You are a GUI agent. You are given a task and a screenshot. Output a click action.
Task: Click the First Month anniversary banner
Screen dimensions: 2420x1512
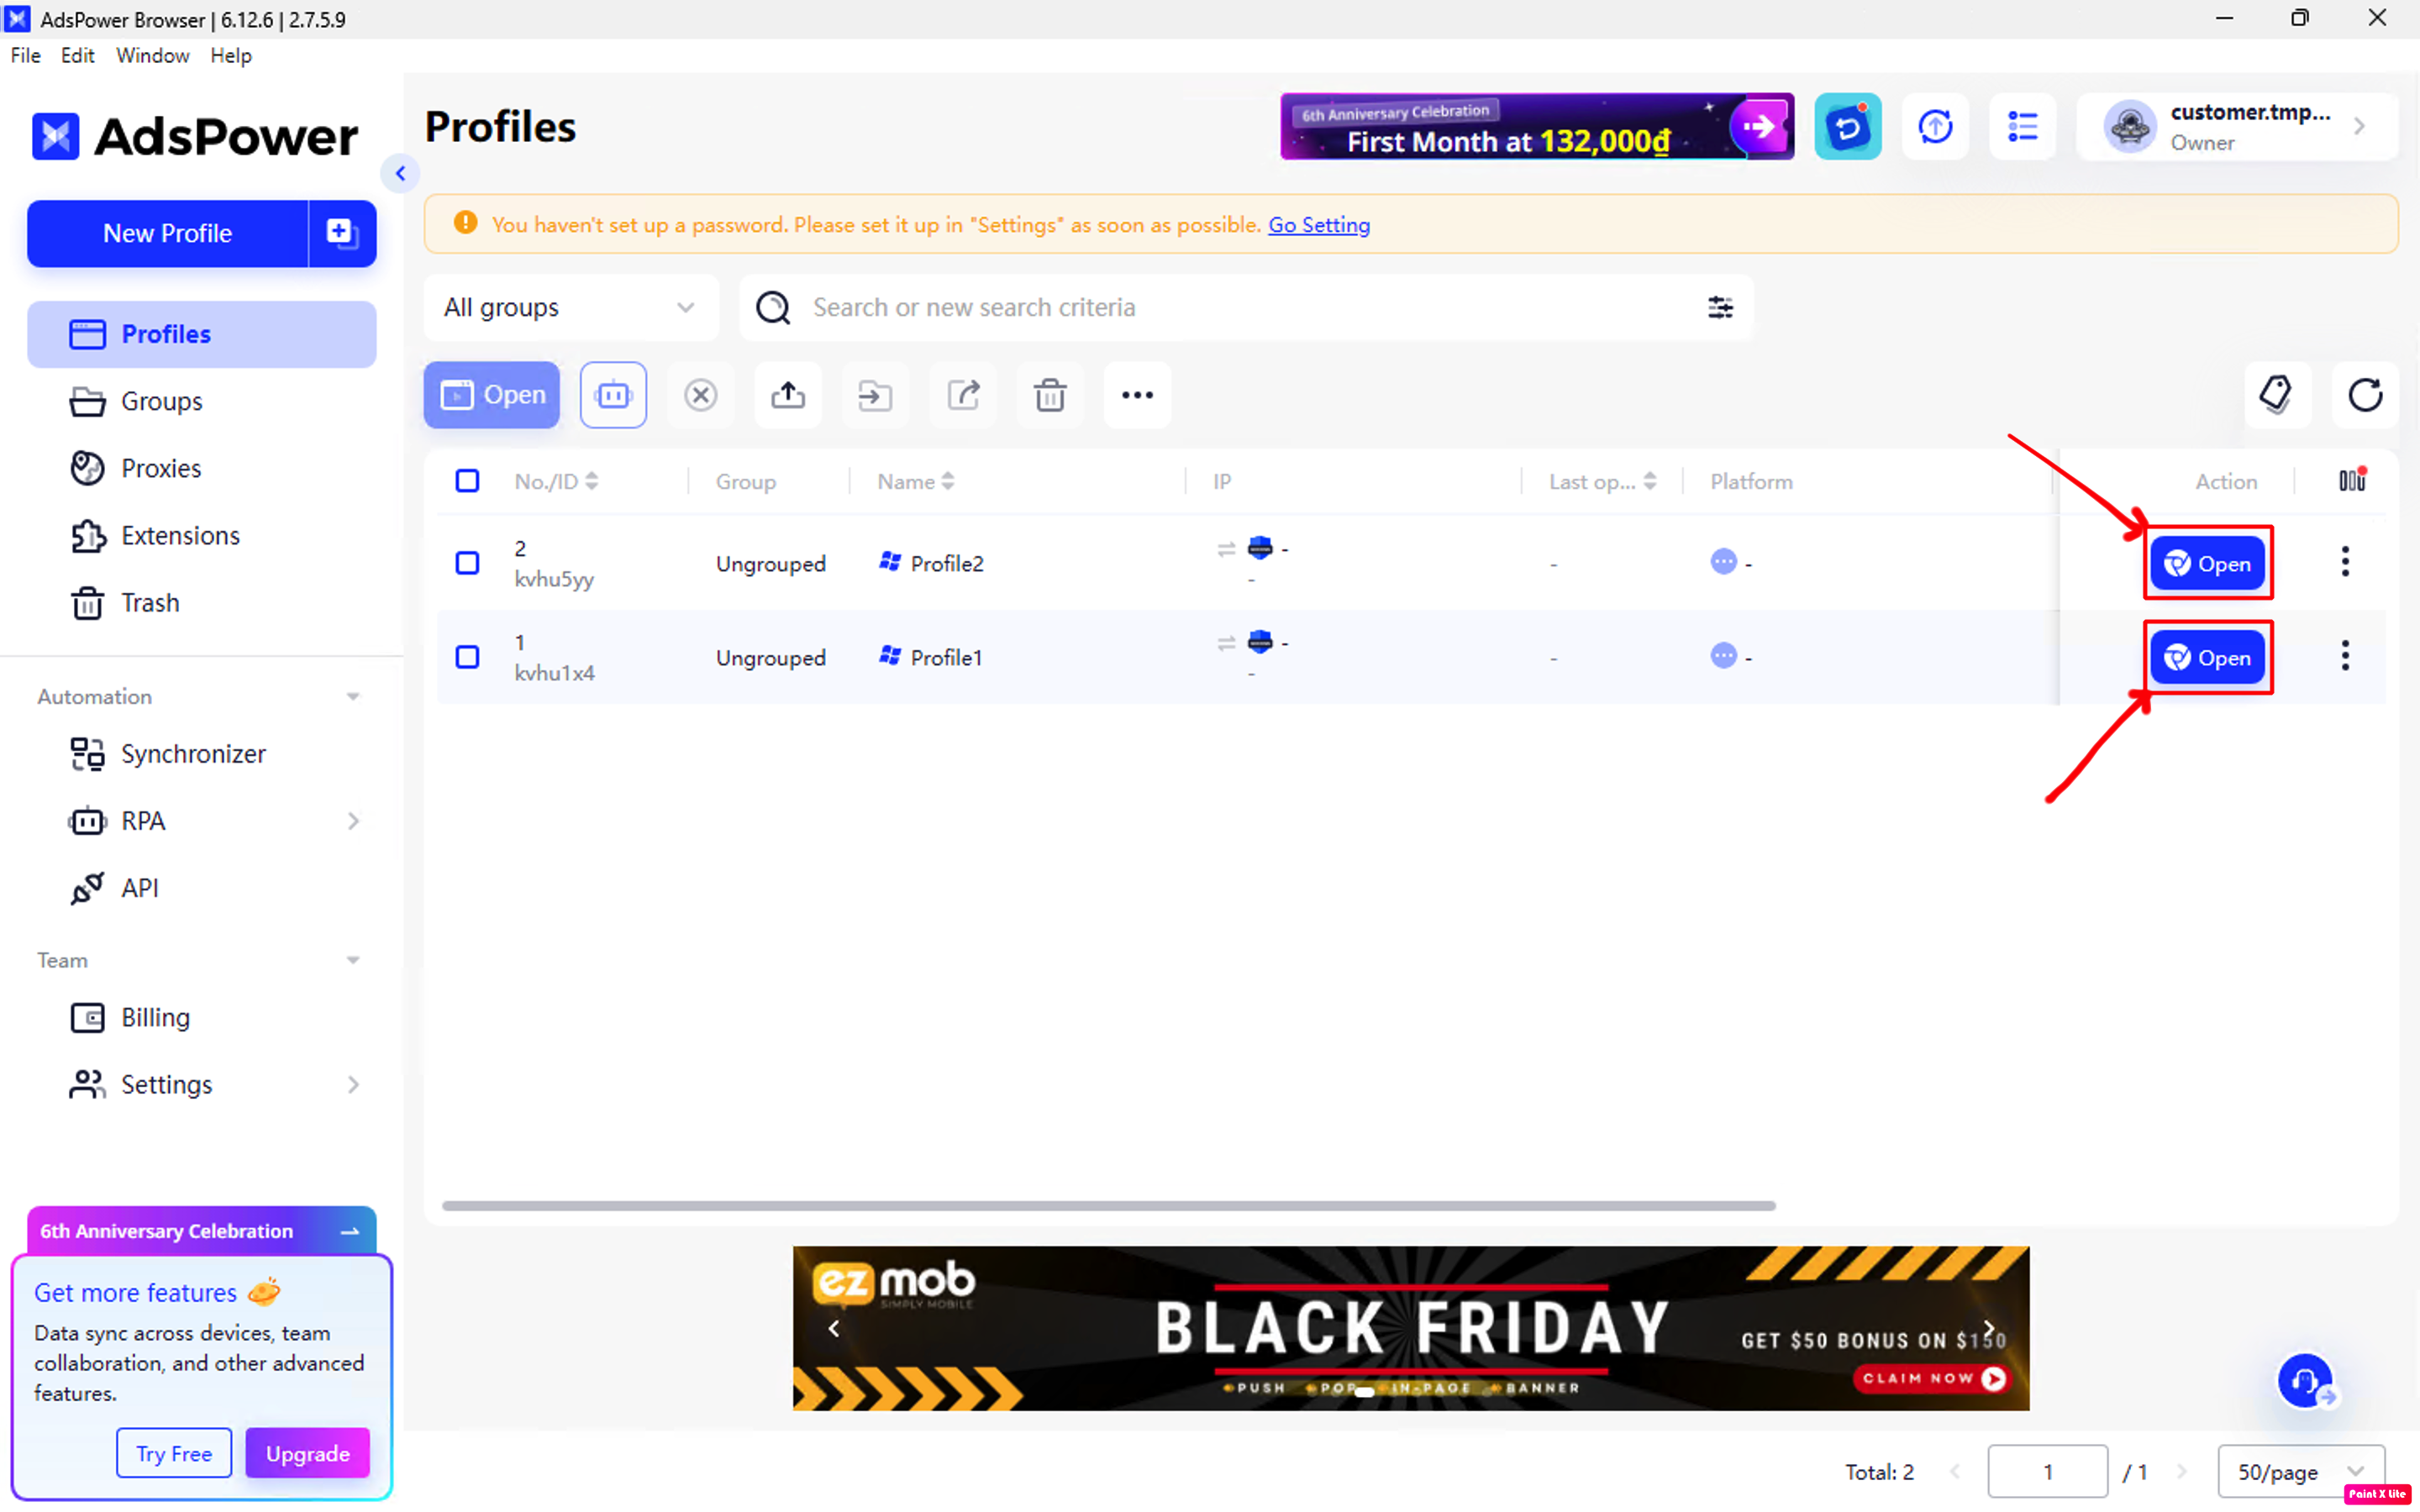pyautogui.click(x=1537, y=127)
